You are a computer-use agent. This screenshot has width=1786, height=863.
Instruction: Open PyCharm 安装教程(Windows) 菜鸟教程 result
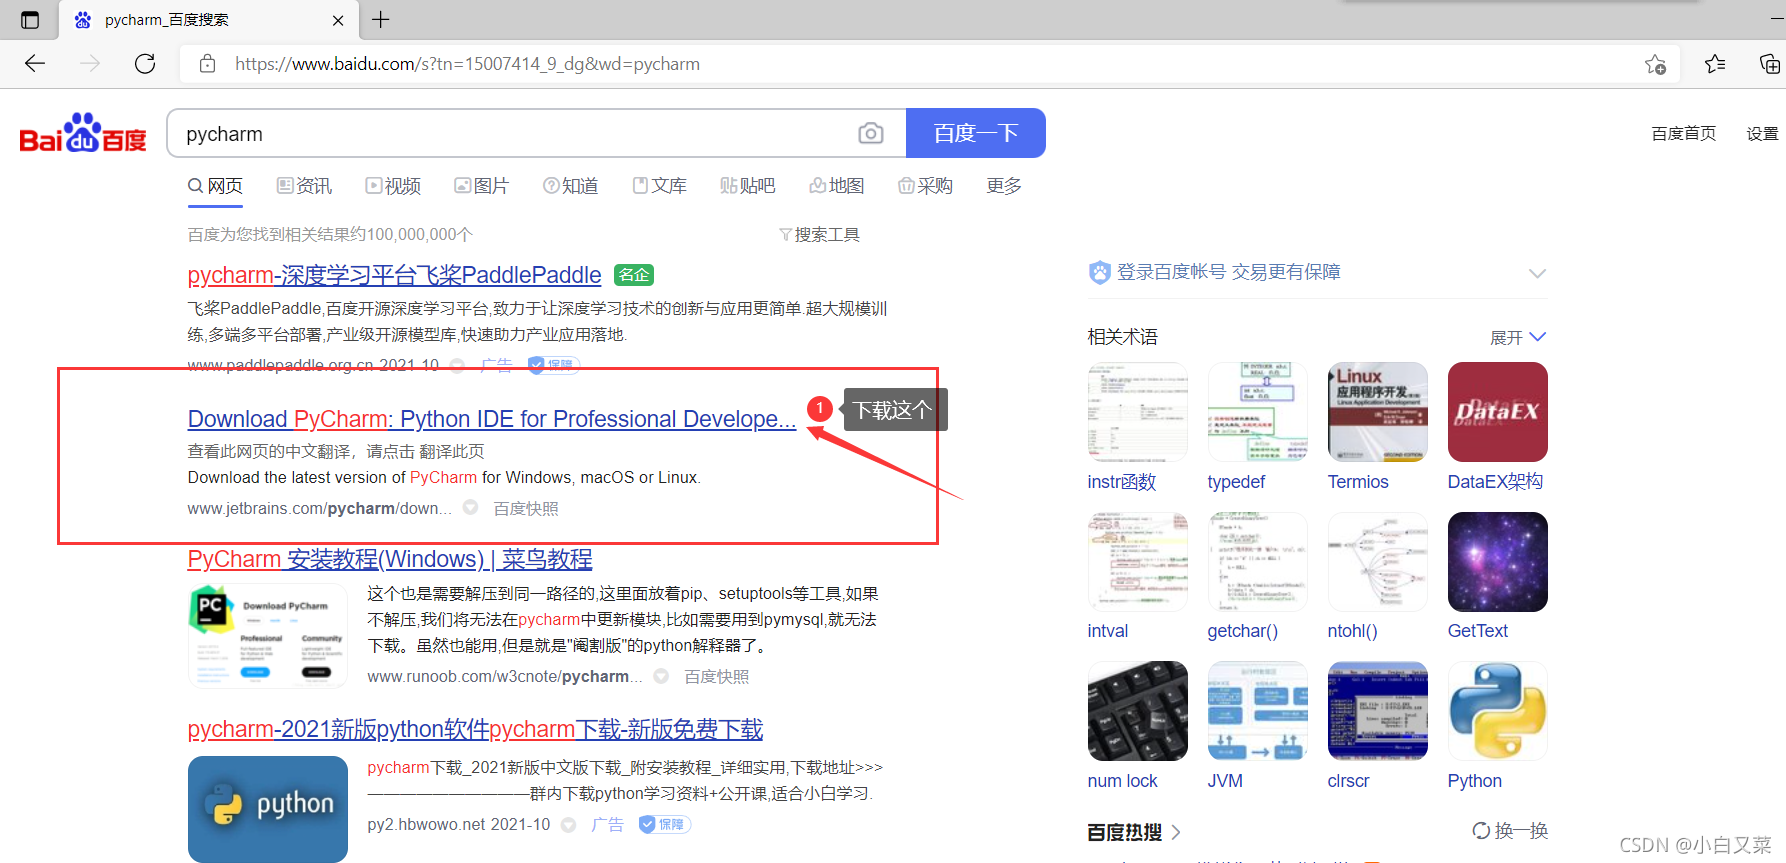coord(390,559)
